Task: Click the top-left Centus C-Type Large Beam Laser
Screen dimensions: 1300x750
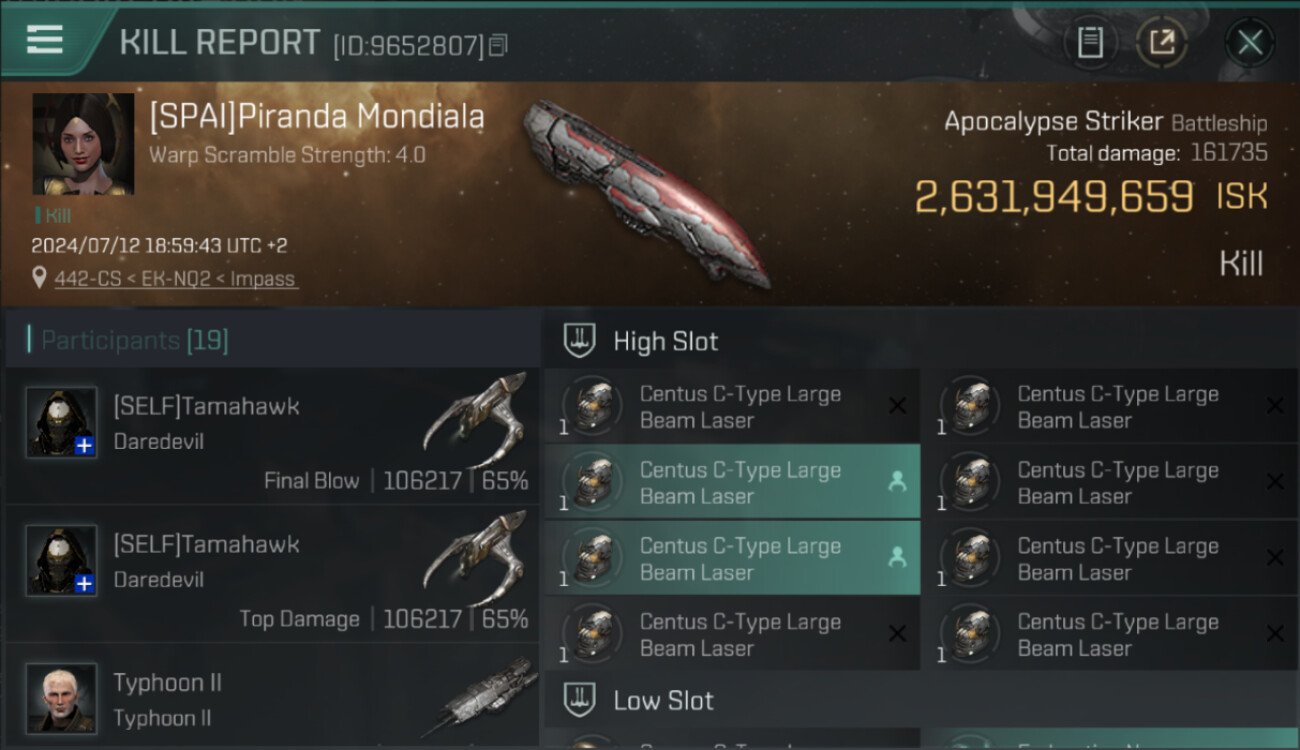Action: coord(733,406)
